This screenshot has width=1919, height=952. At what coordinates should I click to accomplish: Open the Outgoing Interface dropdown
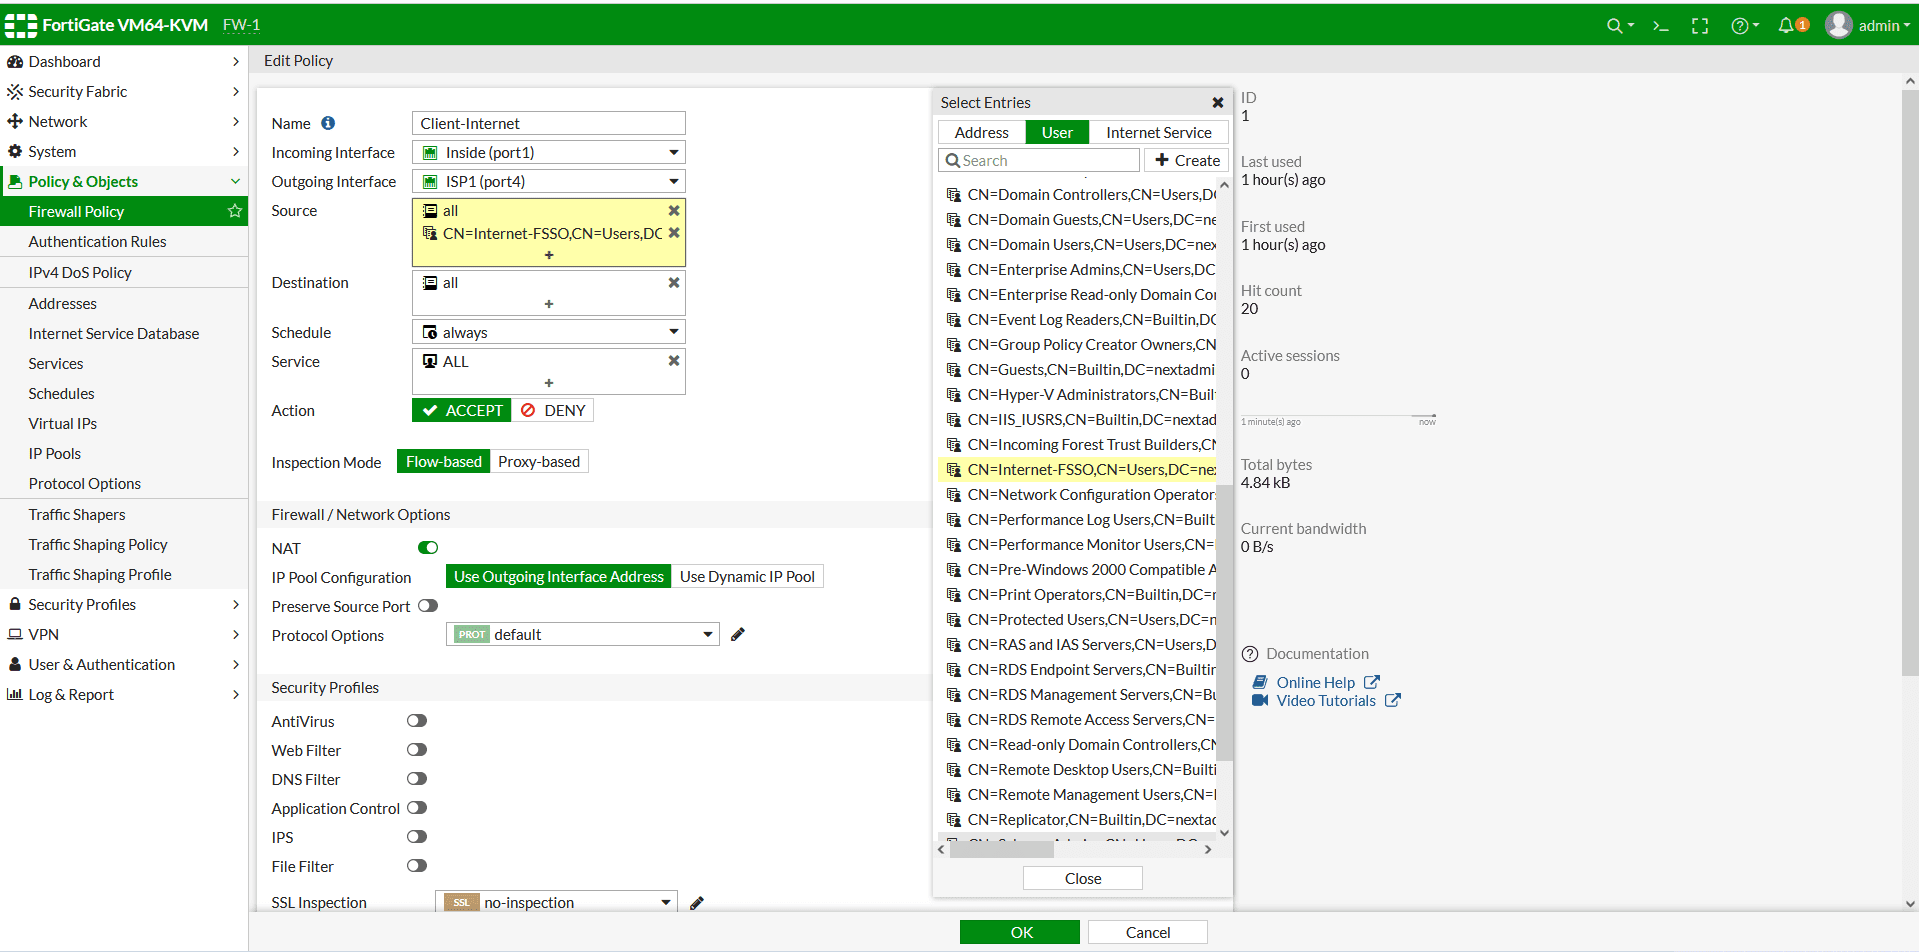coord(549,181)
